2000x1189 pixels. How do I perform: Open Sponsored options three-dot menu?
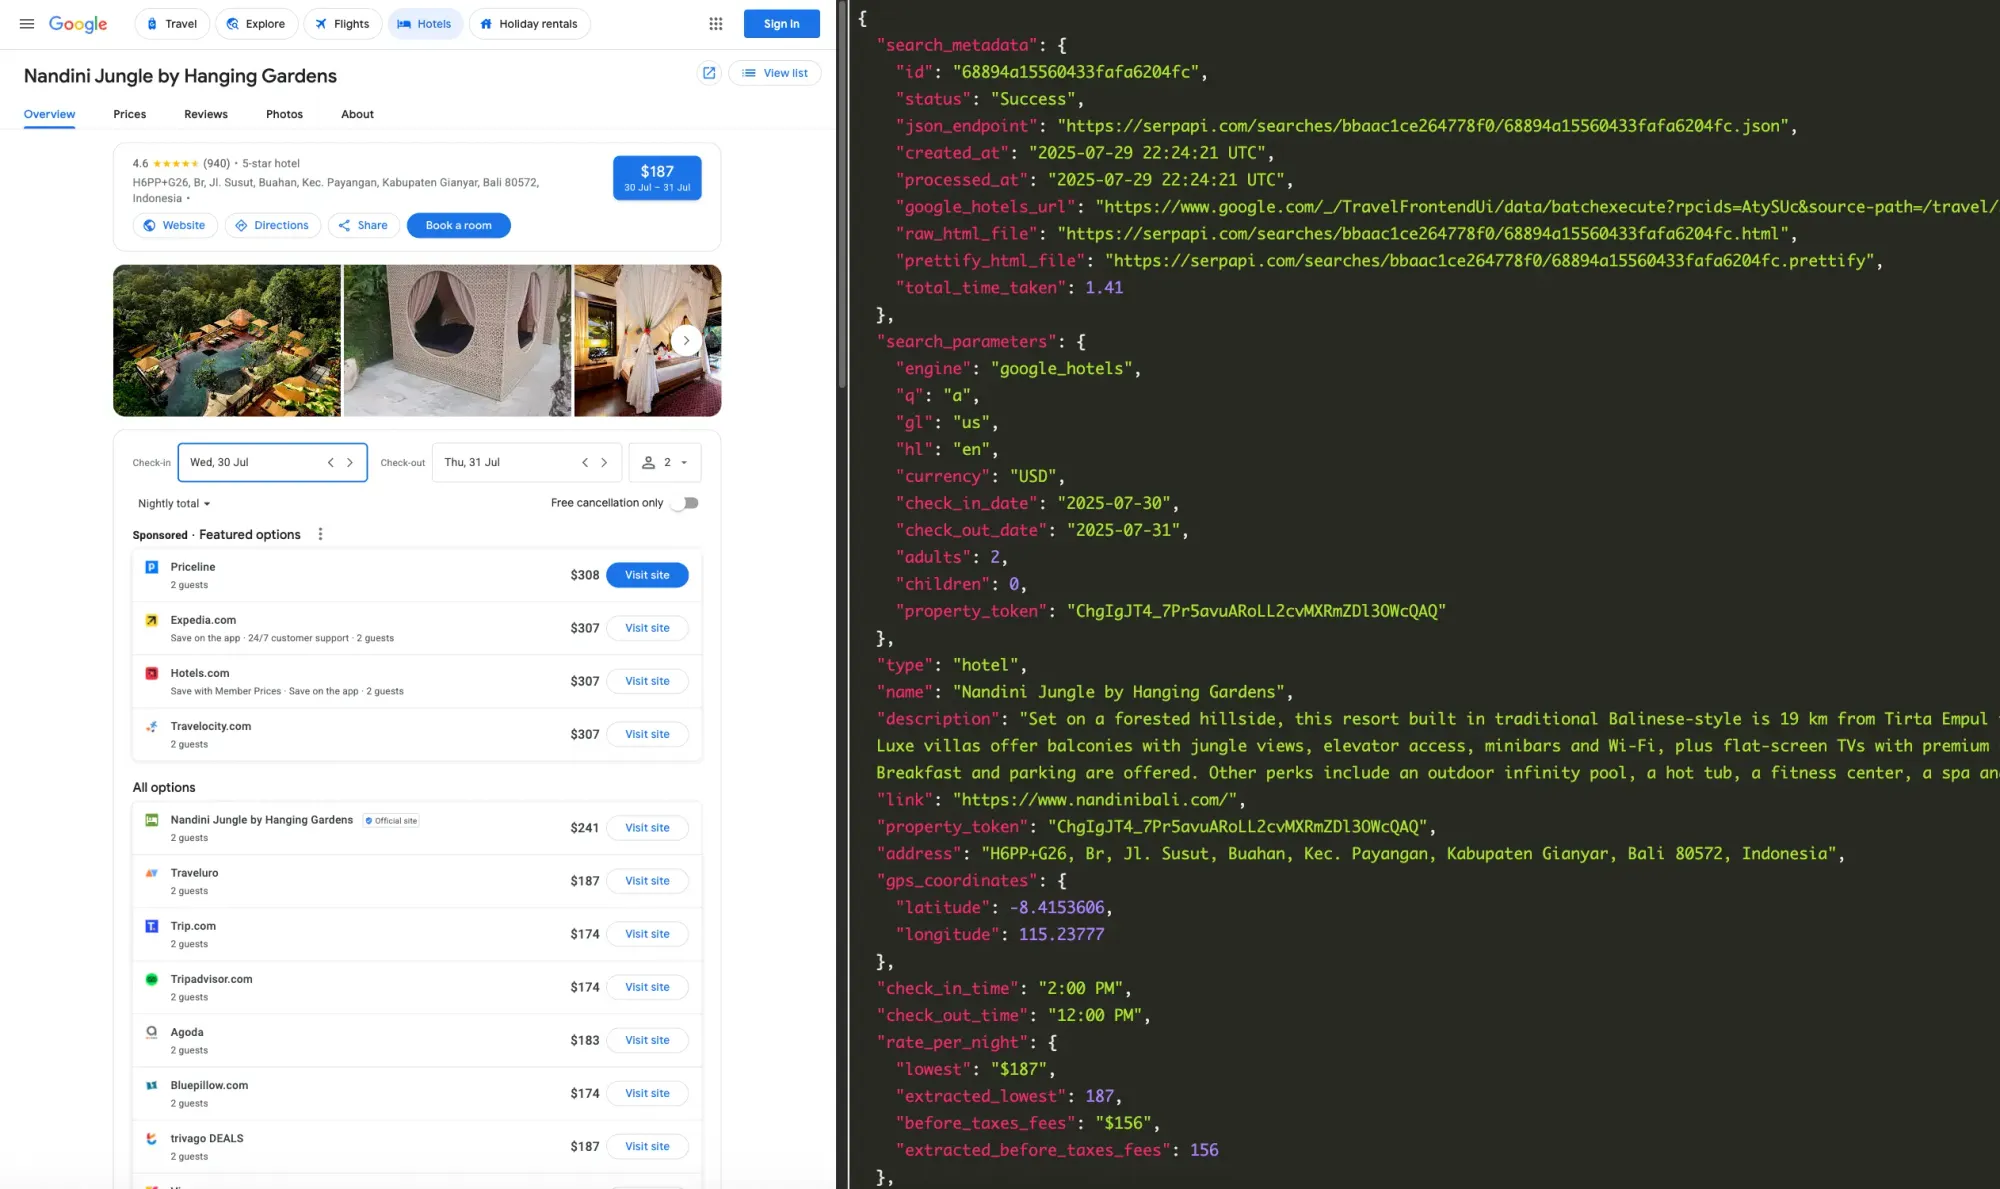pyautogui.click(x=320, y=534)
